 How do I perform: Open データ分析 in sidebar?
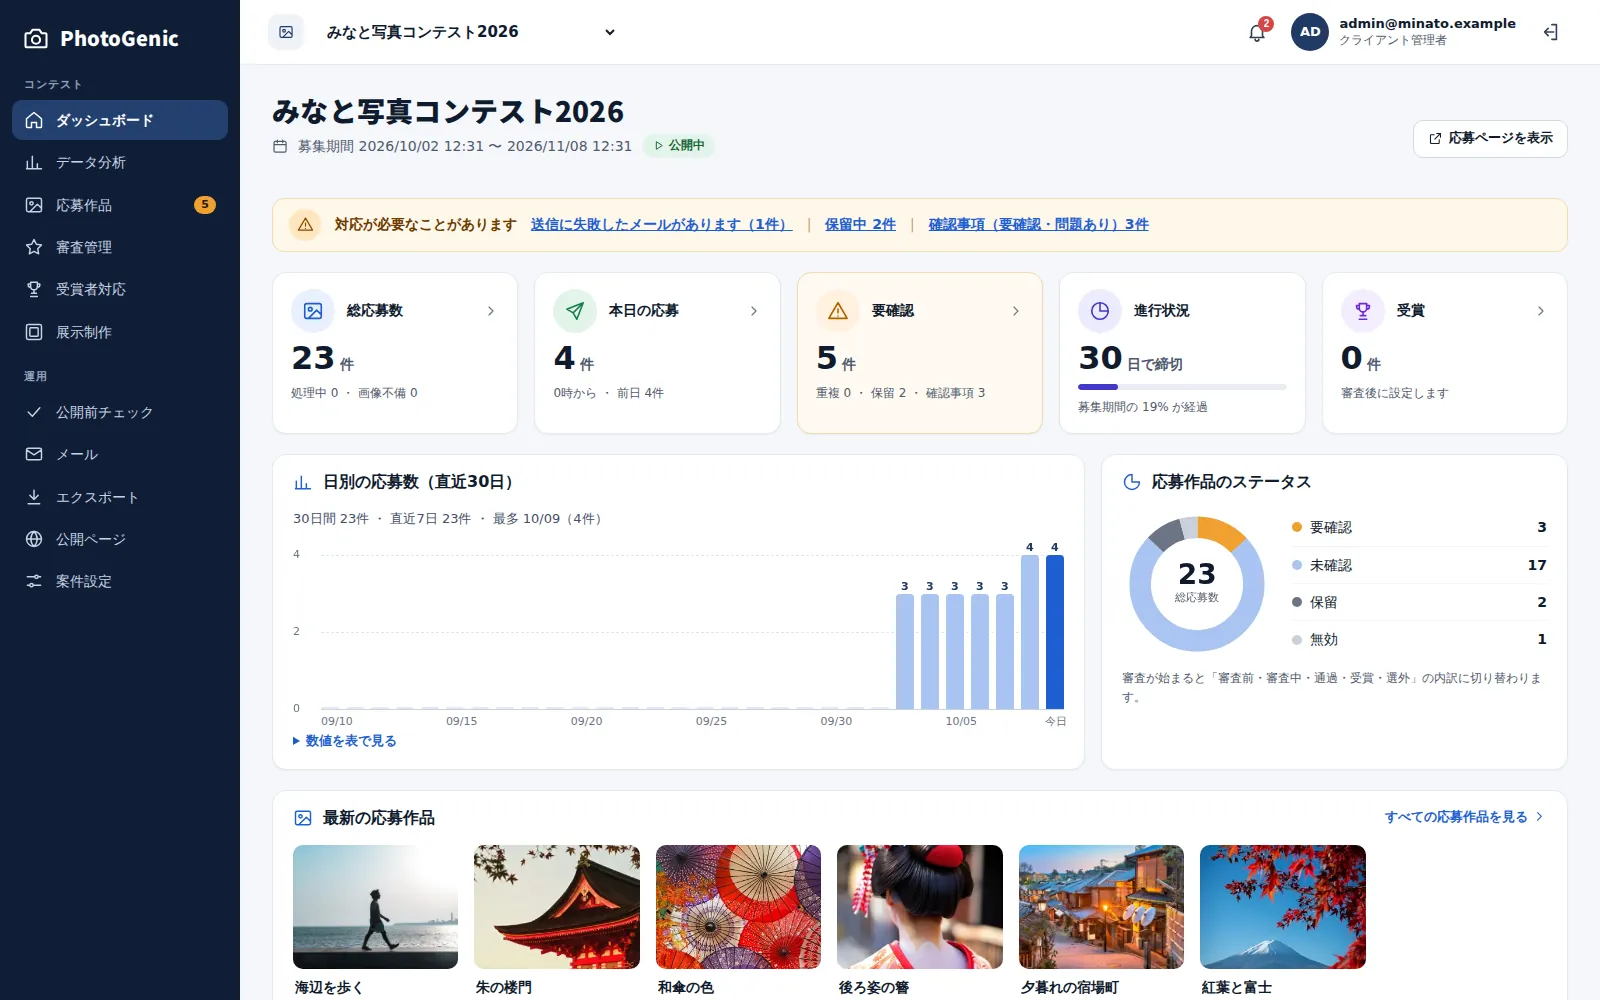click(x=120, y=163)
